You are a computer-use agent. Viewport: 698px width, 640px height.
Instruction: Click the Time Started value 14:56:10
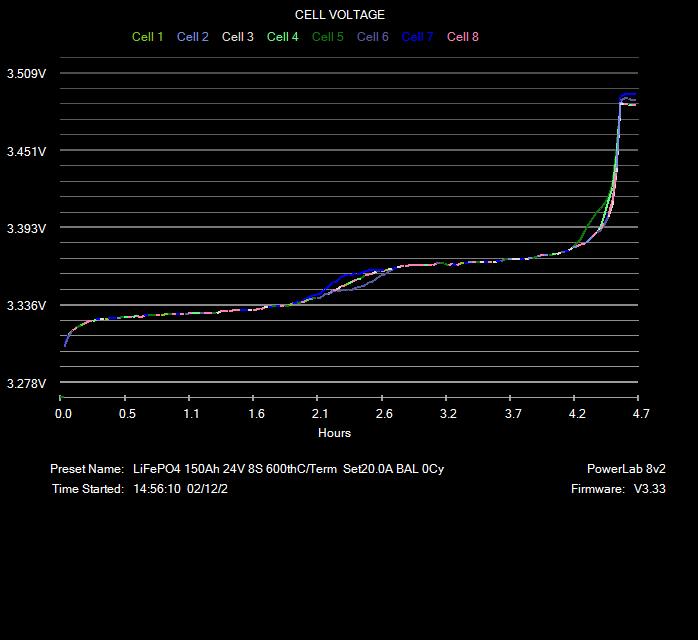pyautogui.click(x=157, y=489)
